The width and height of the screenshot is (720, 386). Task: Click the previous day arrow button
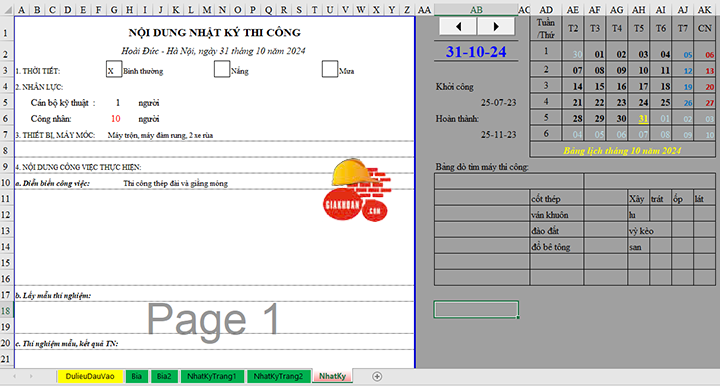[x=458, y=27]
